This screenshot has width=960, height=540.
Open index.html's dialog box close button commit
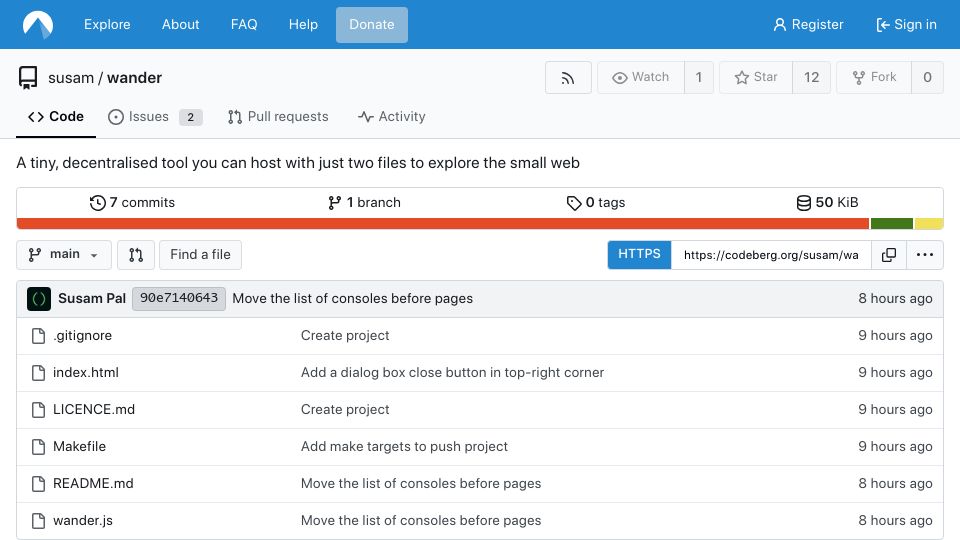click(x=452, y=373)
